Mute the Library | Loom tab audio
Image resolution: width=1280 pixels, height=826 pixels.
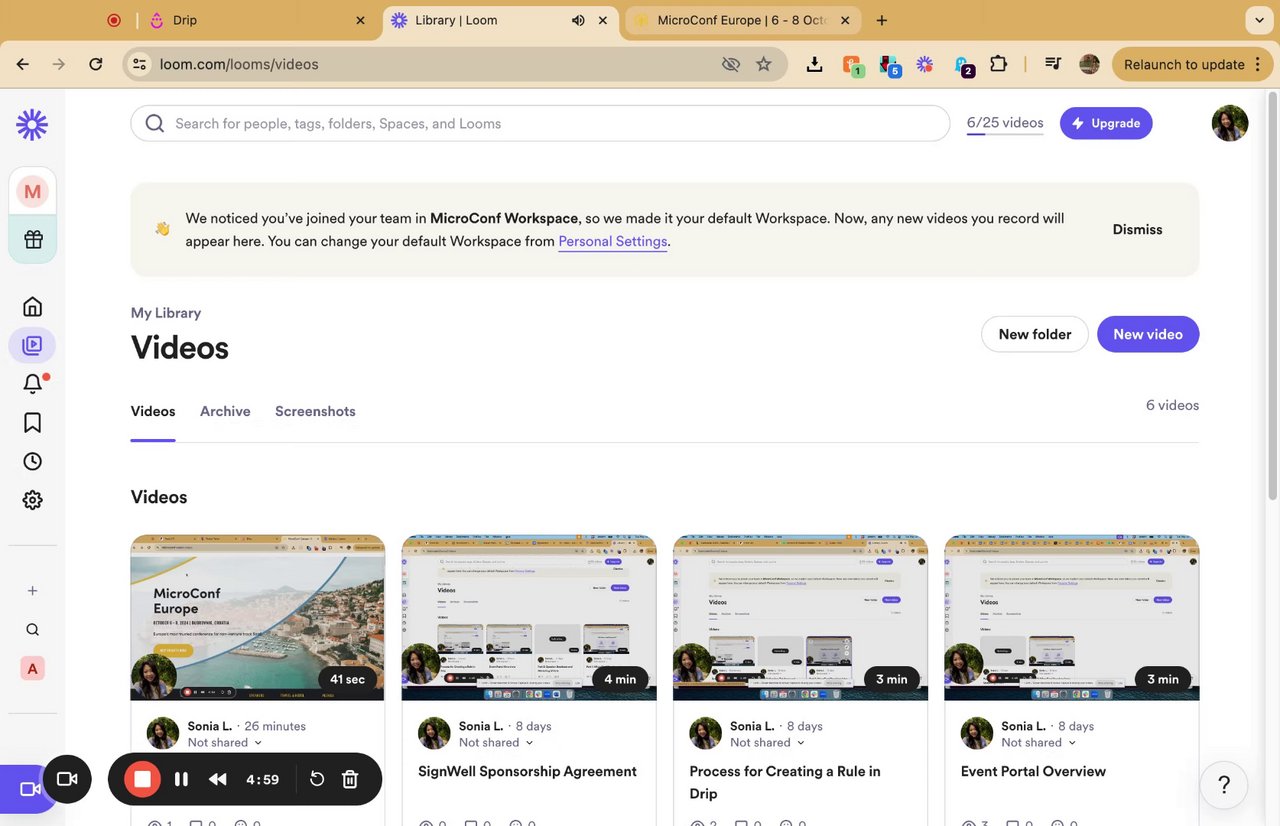pyautogui.click(x=579, y=20)
